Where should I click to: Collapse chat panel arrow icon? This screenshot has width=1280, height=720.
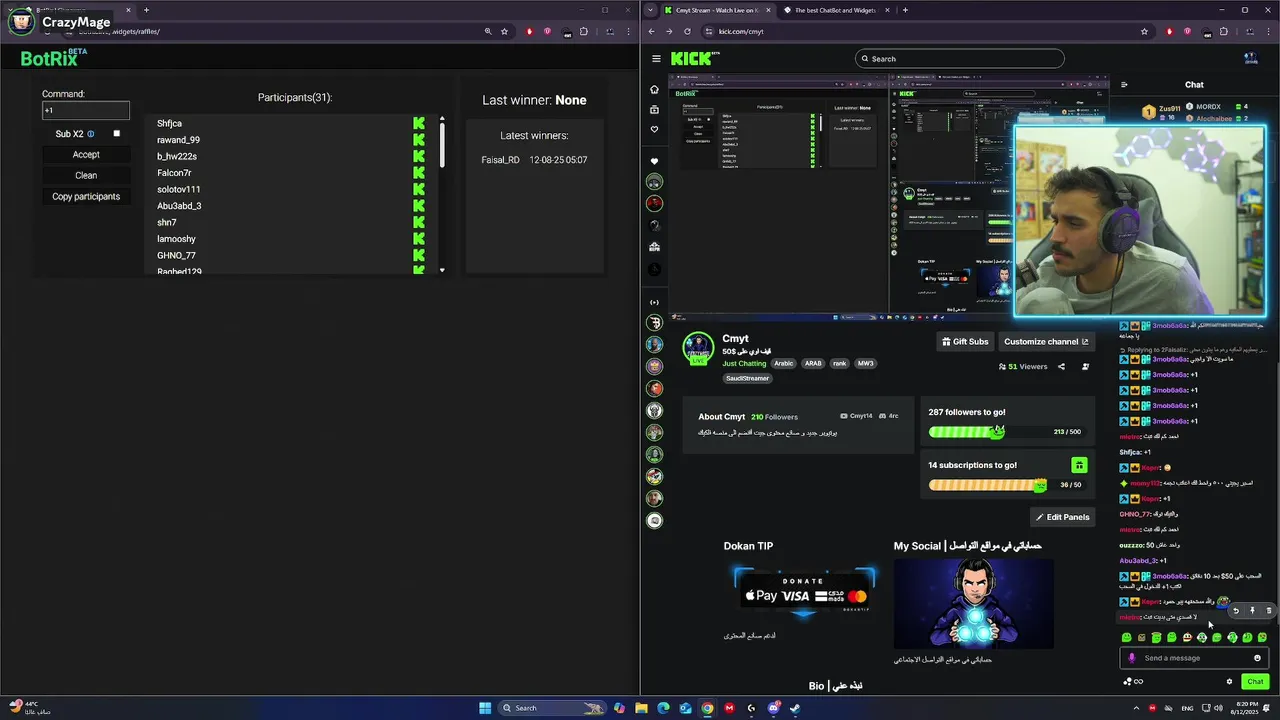coord(1124,85)
